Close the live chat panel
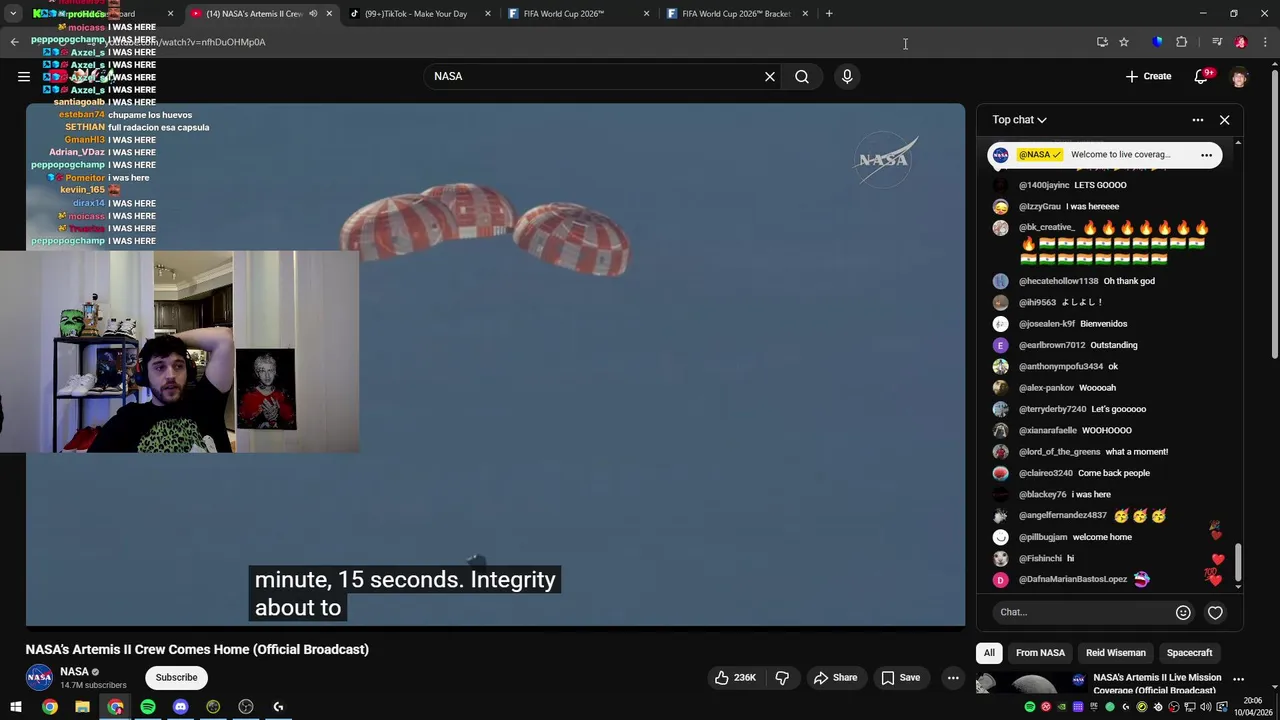This screenshot has height=720, width=1280. coord(1224,120)
